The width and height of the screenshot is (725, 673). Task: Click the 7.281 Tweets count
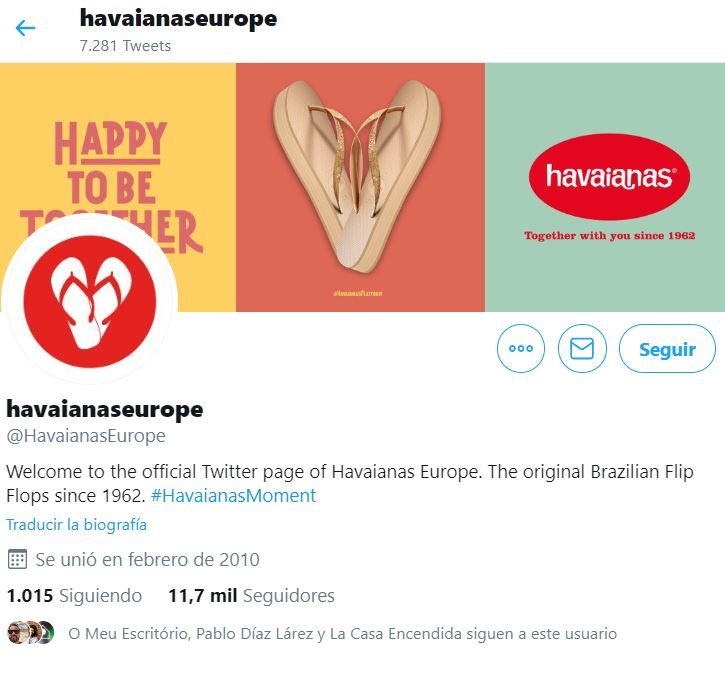(125, 46)
